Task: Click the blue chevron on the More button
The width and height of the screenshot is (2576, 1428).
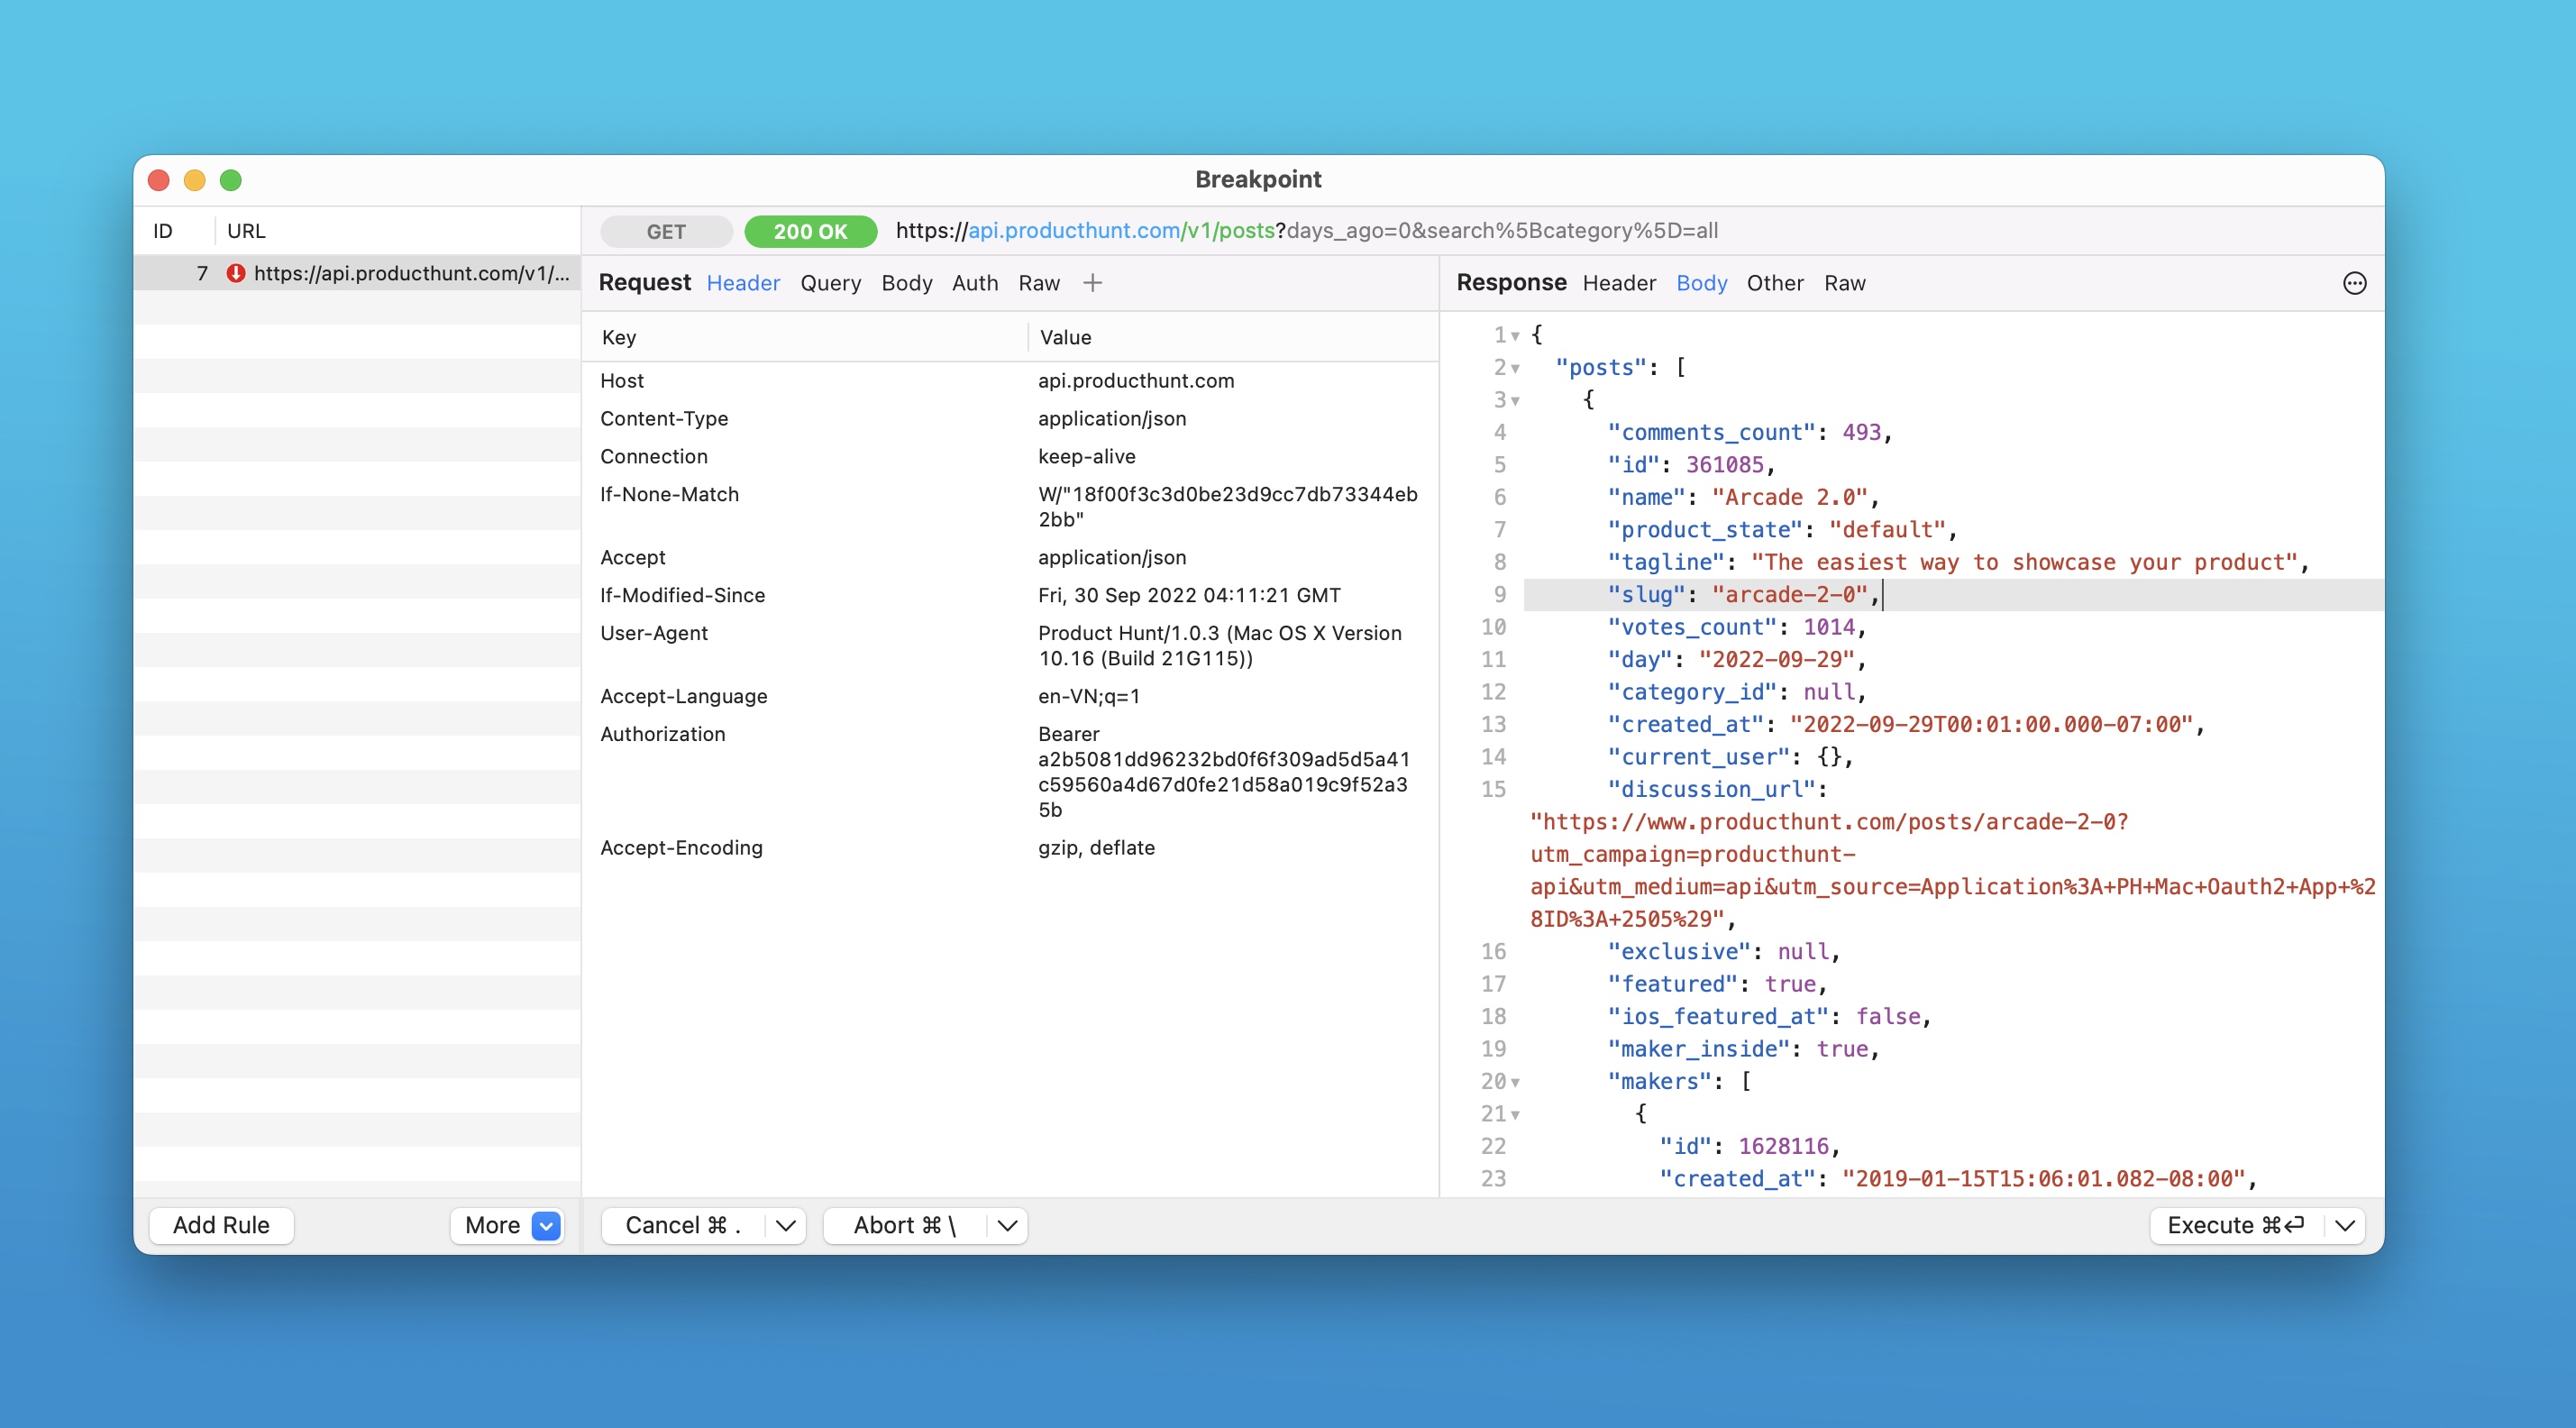Action: 544,1225
